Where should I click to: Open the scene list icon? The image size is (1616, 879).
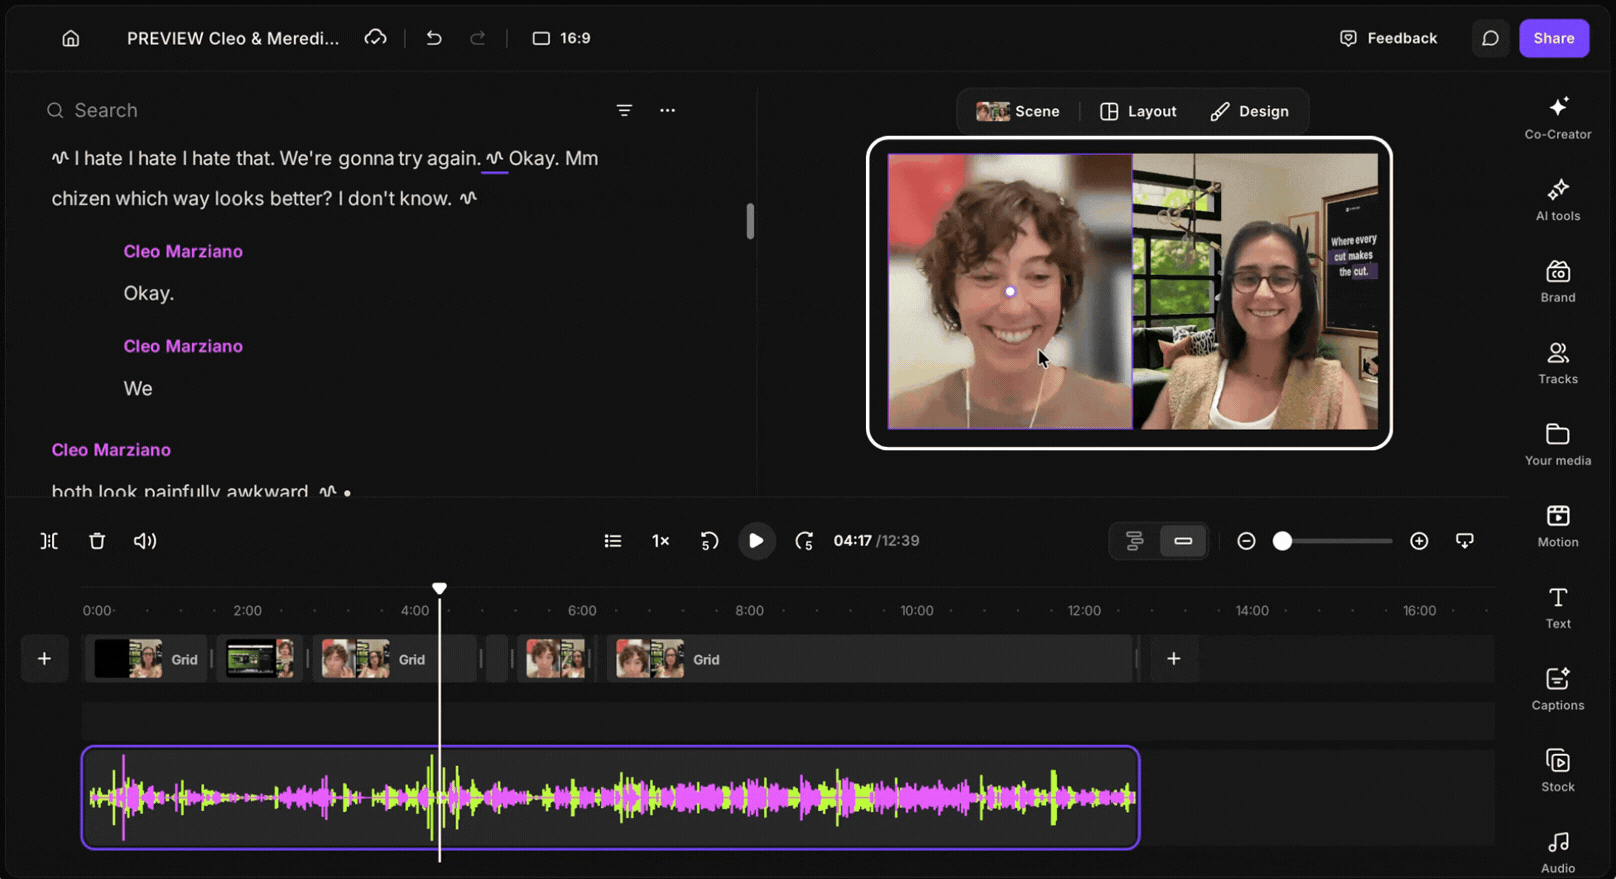[613, 541]
